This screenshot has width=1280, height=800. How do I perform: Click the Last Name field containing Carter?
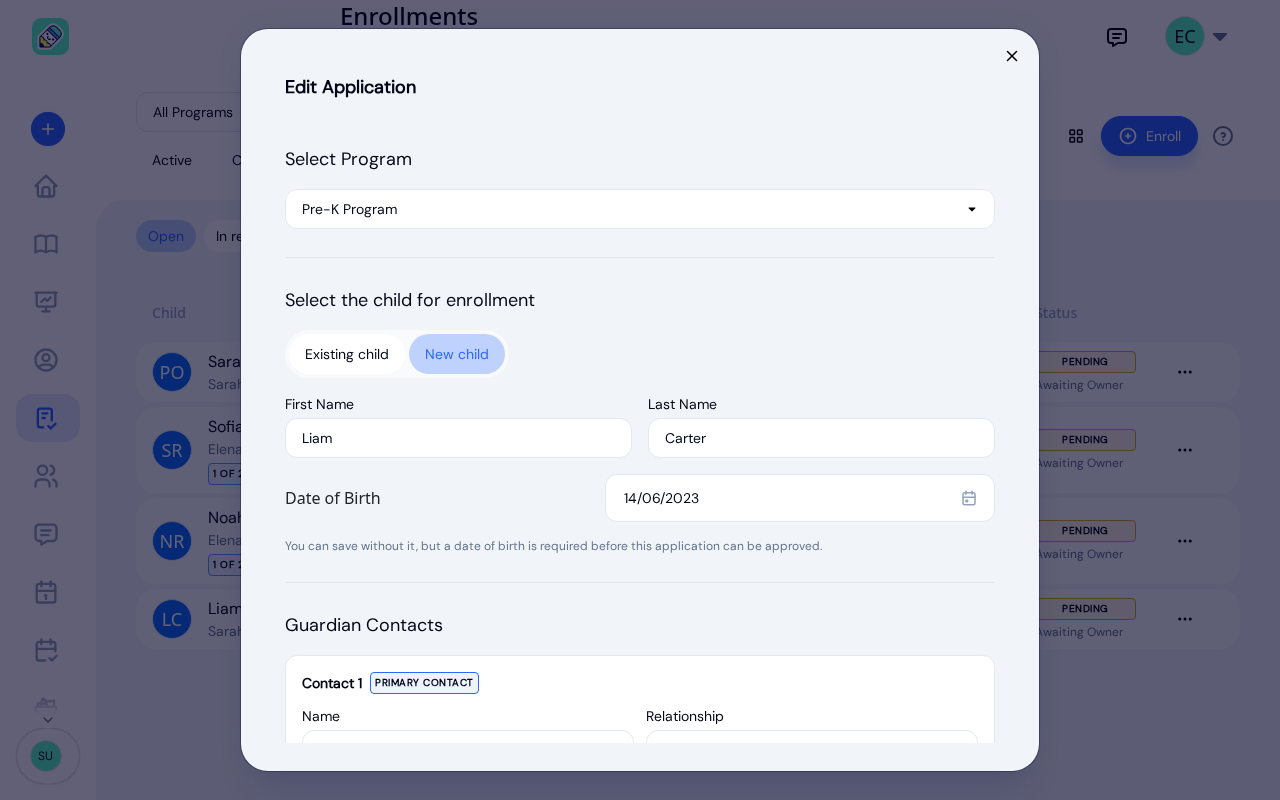coord(821,438)
